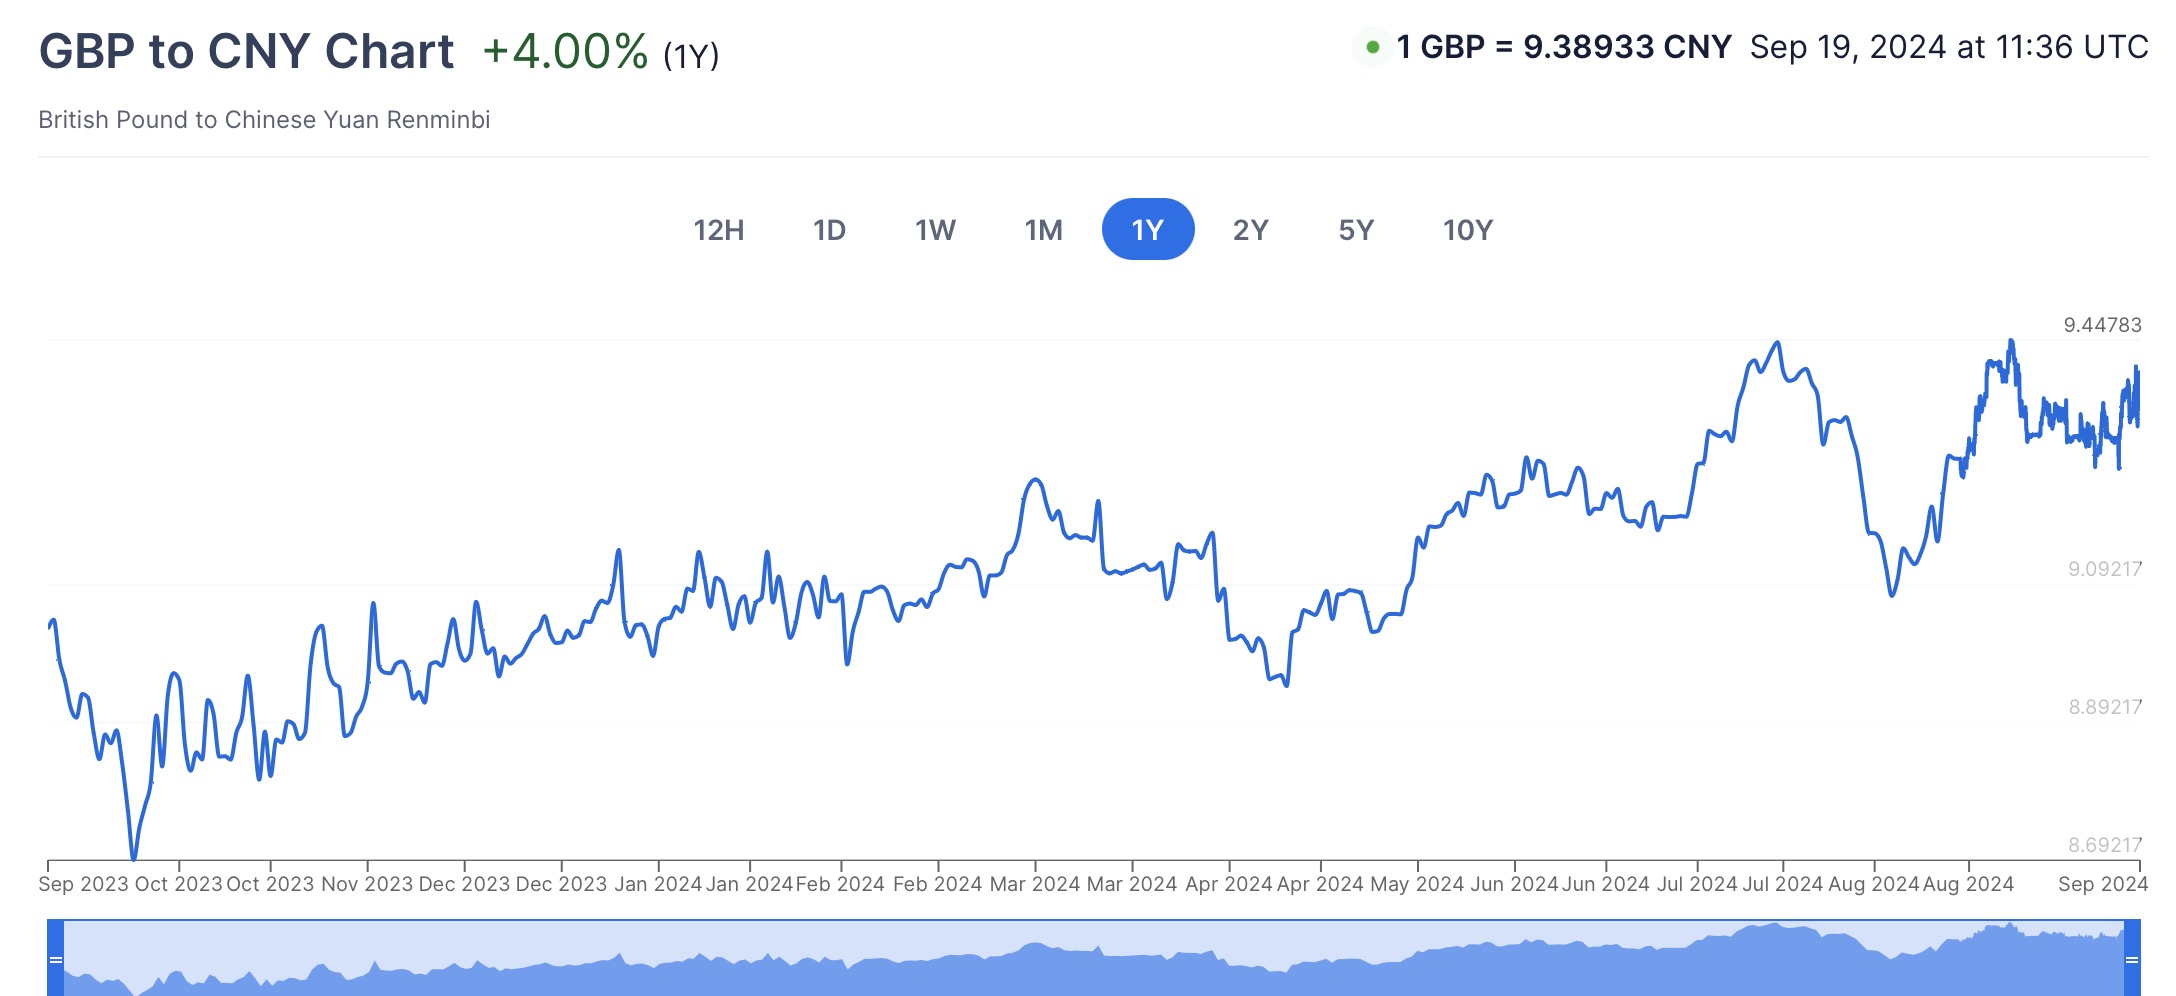Viewport: 2176px width, 996px height.
Task: Click the middle of the navigator overview area
Action: click(x=1094, y=958)
